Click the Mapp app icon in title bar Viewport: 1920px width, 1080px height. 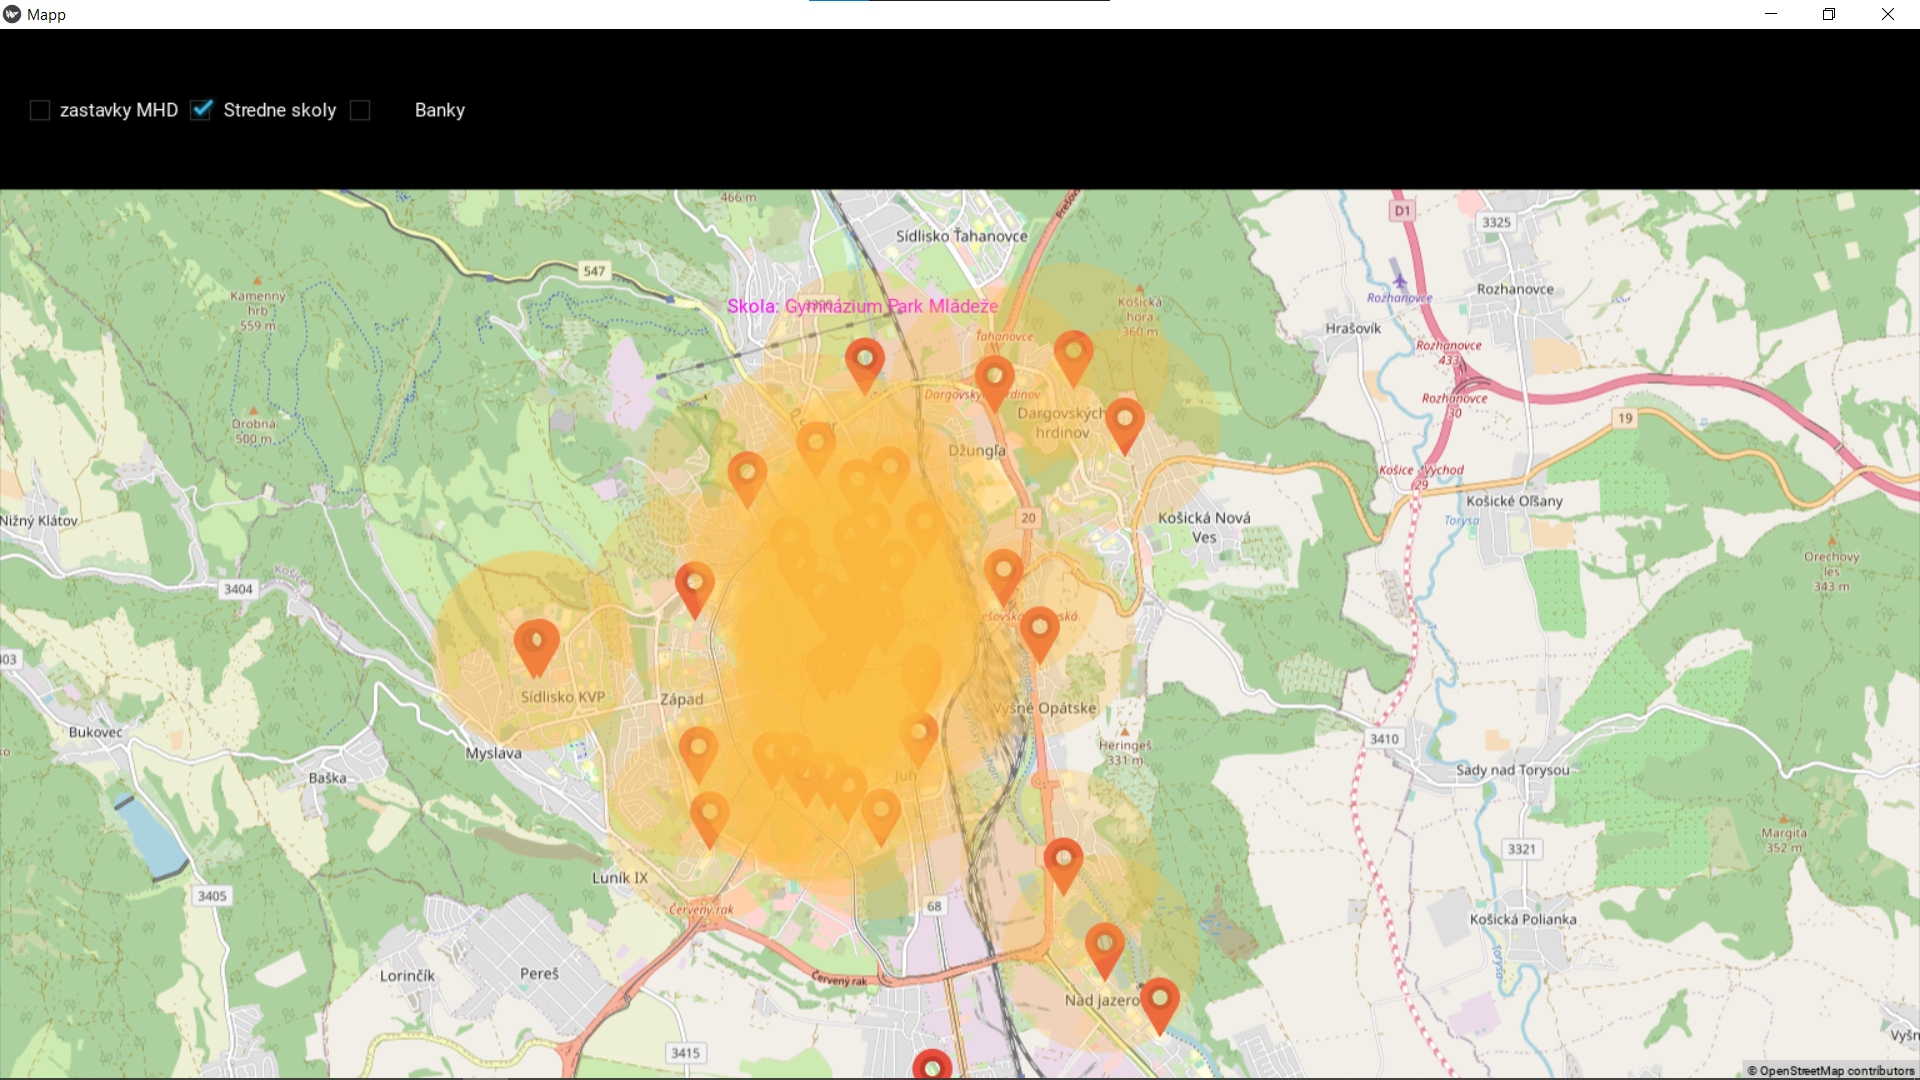coord(12,14)
